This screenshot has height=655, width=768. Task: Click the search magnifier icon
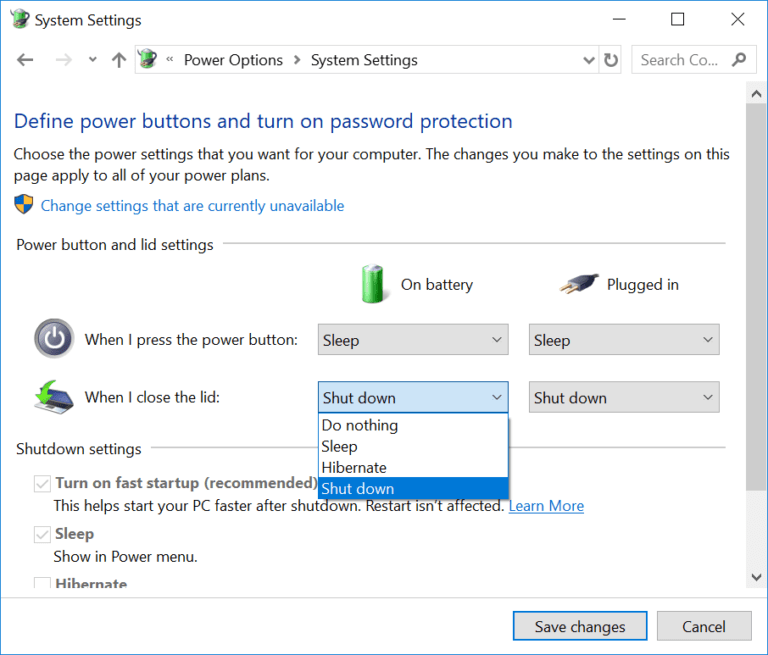click(739, 60)
